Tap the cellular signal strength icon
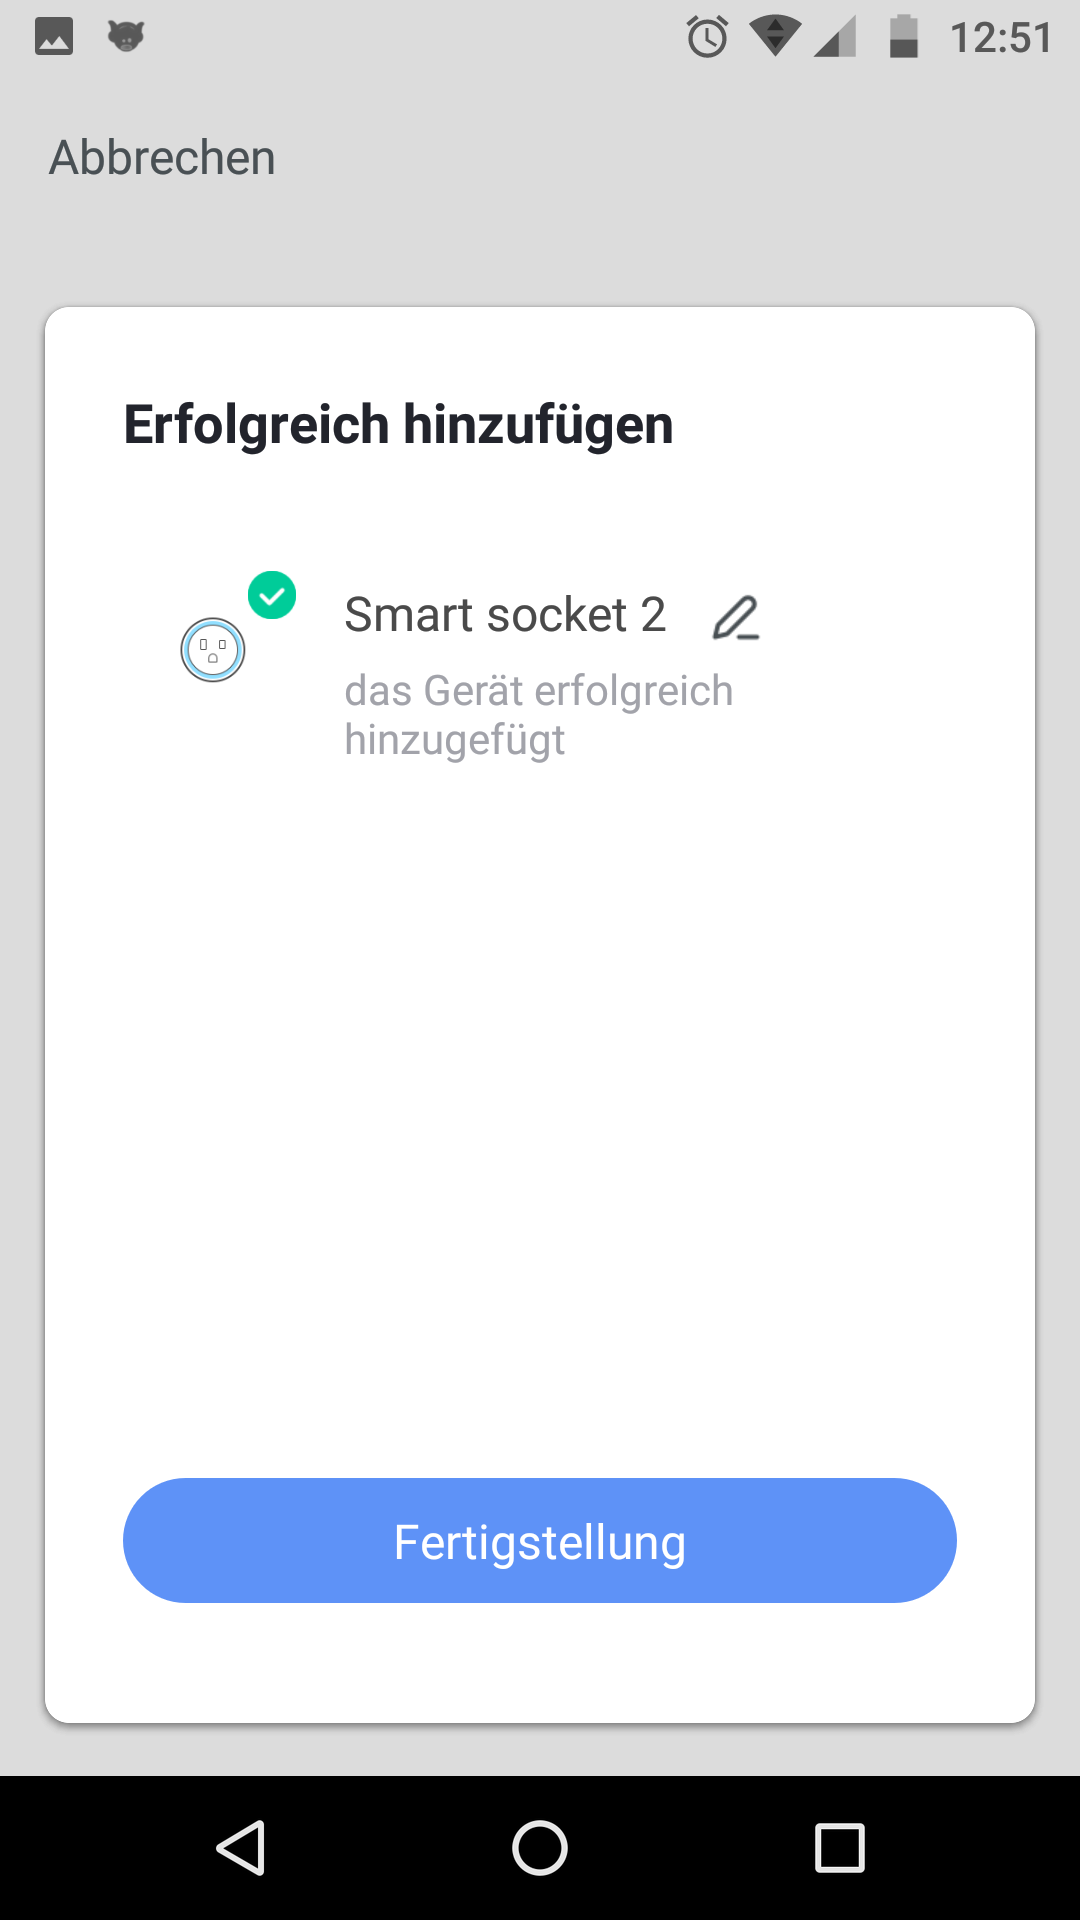 [835, 38]
